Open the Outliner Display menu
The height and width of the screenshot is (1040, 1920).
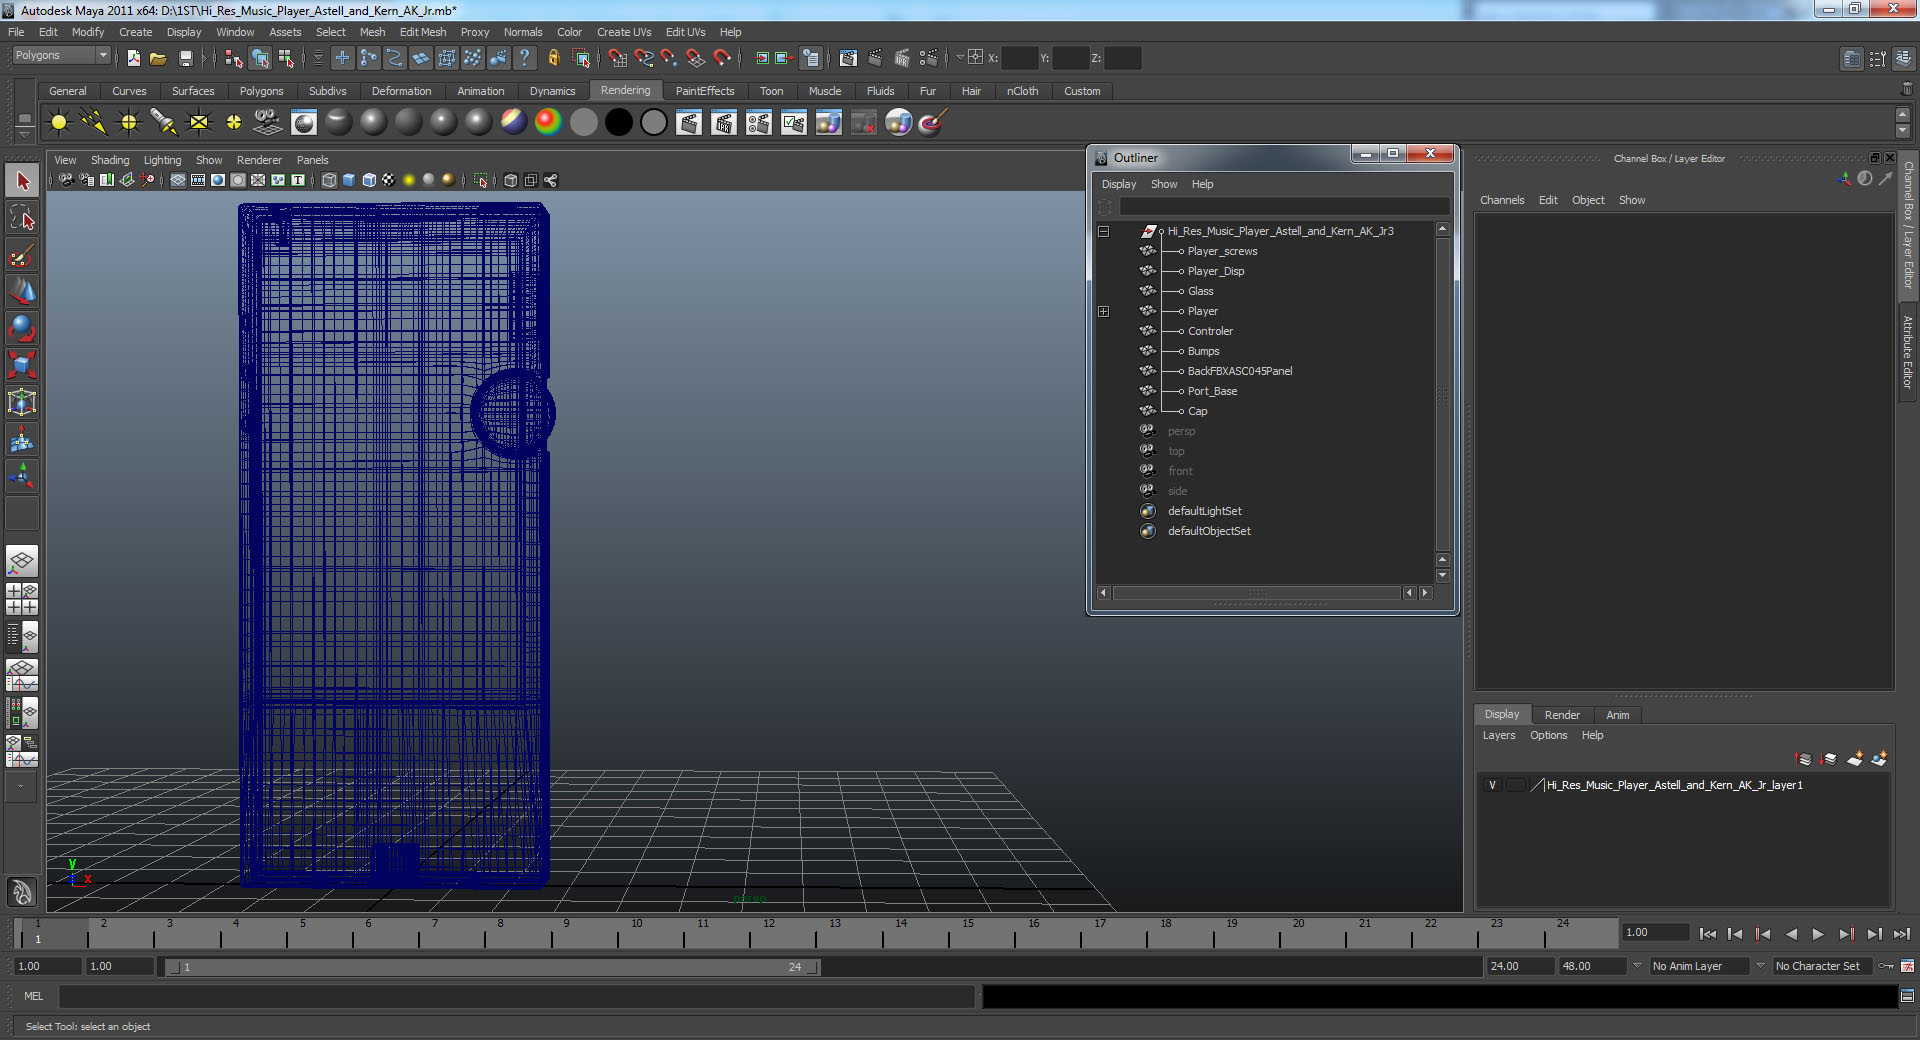[x=1118, y=184]
